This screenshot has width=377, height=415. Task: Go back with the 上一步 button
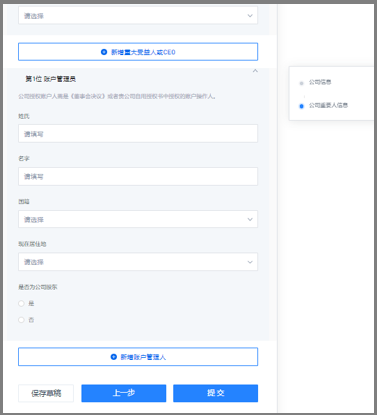[124, 393]
